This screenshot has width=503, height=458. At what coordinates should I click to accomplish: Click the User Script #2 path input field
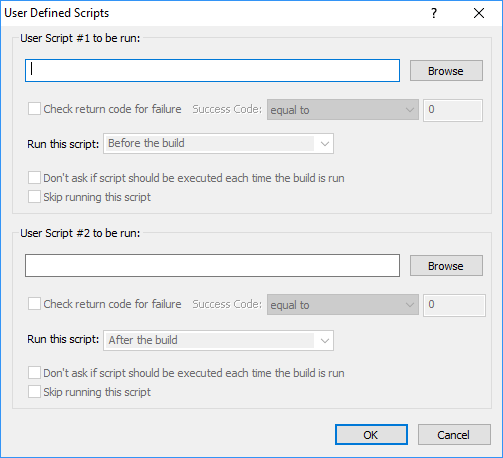(x=212, y=266)
